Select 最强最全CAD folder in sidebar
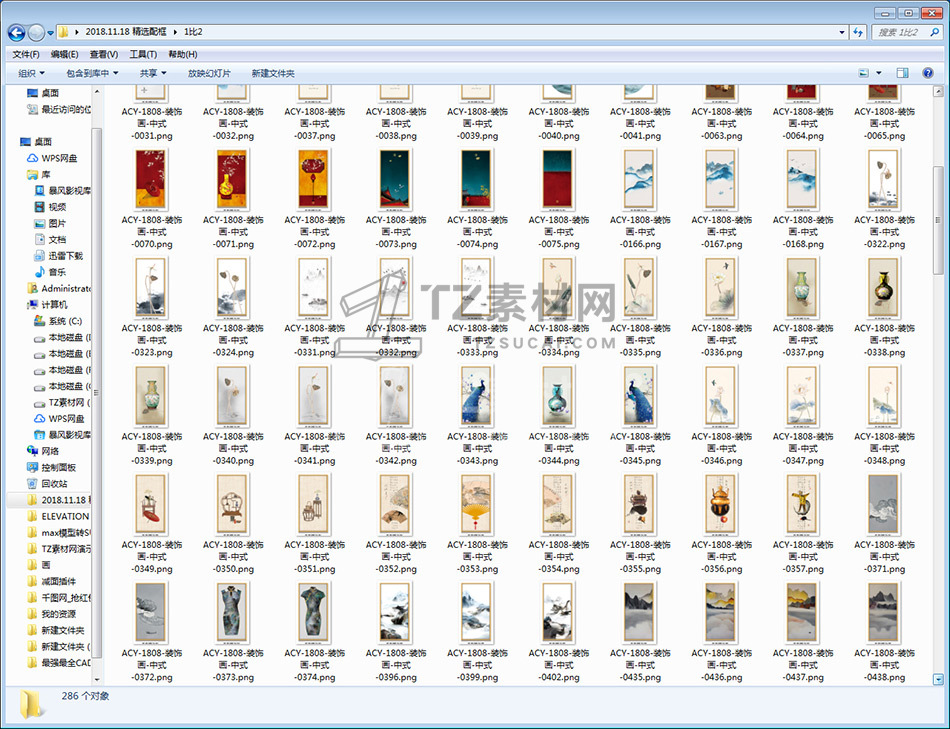 click(59, 663)
